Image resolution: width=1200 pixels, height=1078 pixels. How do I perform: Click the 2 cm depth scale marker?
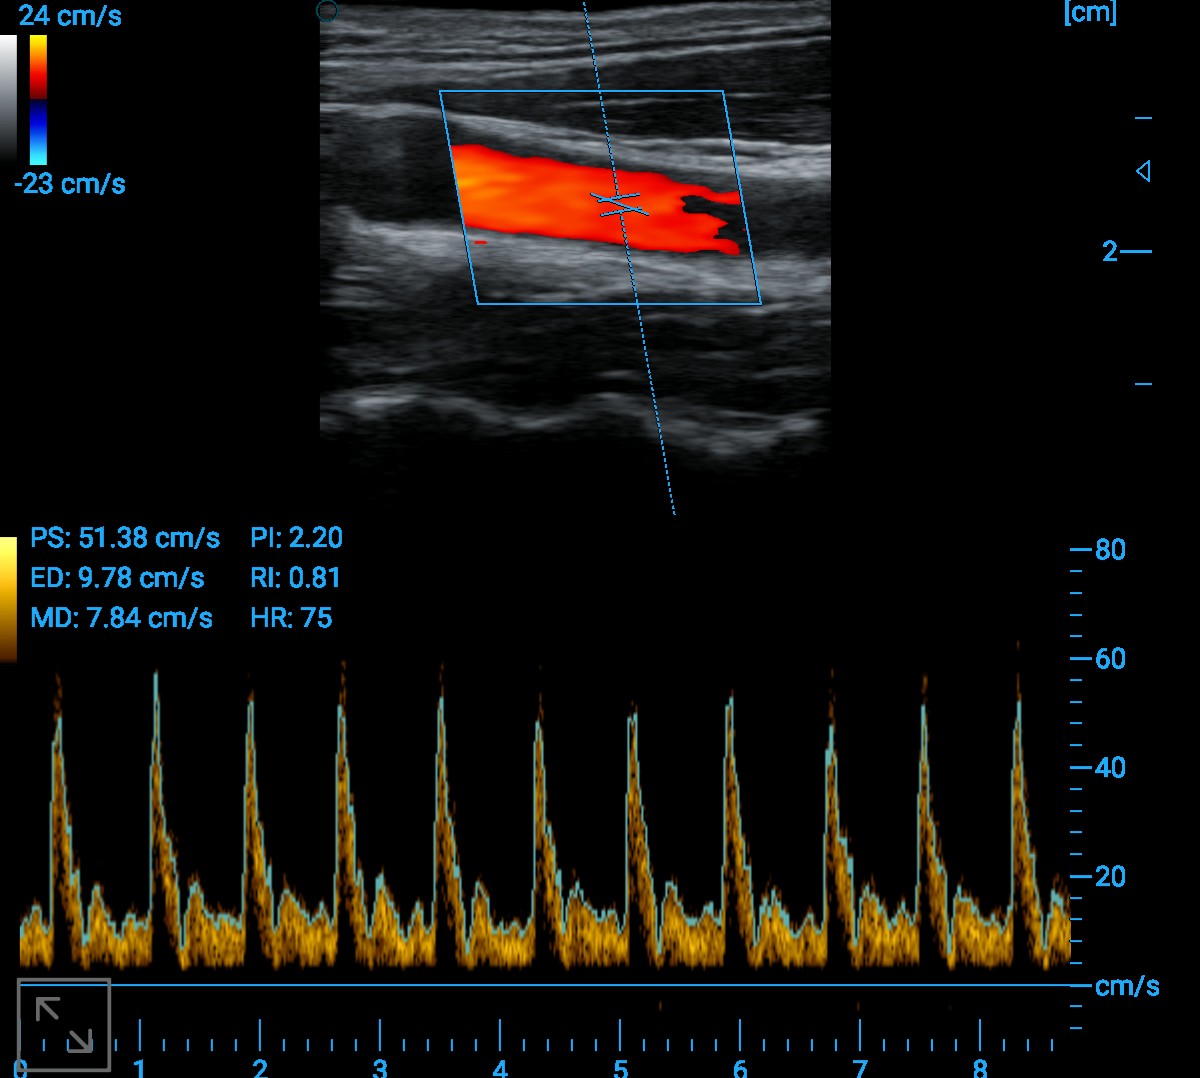click(1110, 251)
